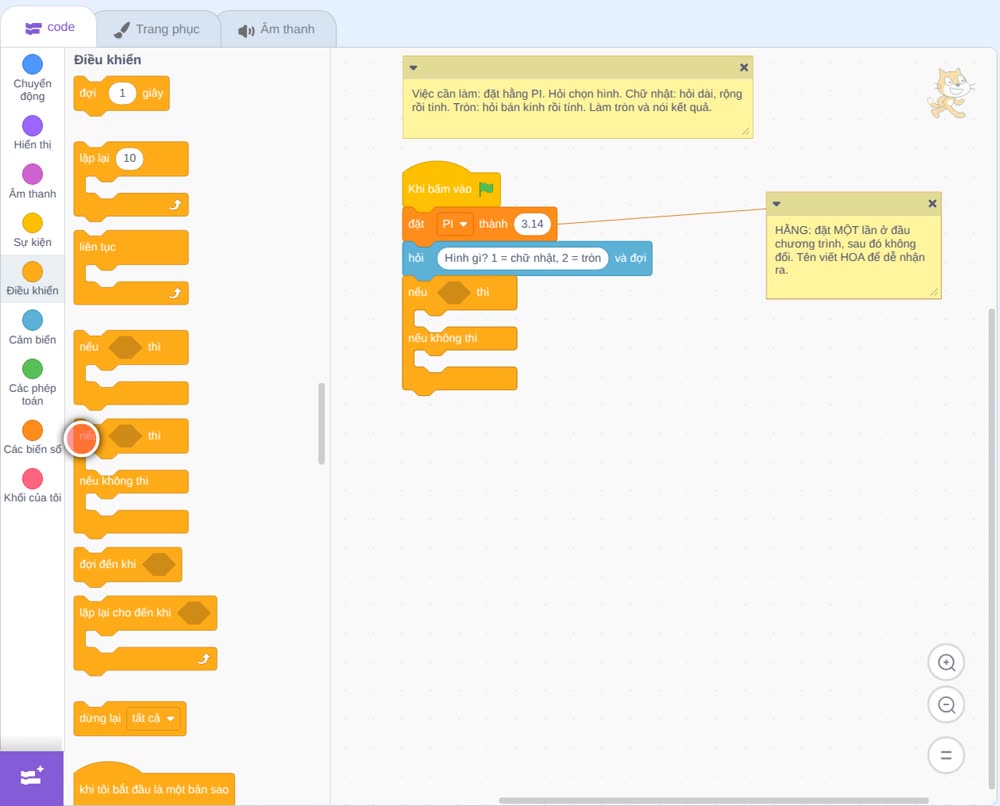Switch to the Trang phục tab
The width and height of the screenshot is (1000, 806).
click(x=158, y=29)
